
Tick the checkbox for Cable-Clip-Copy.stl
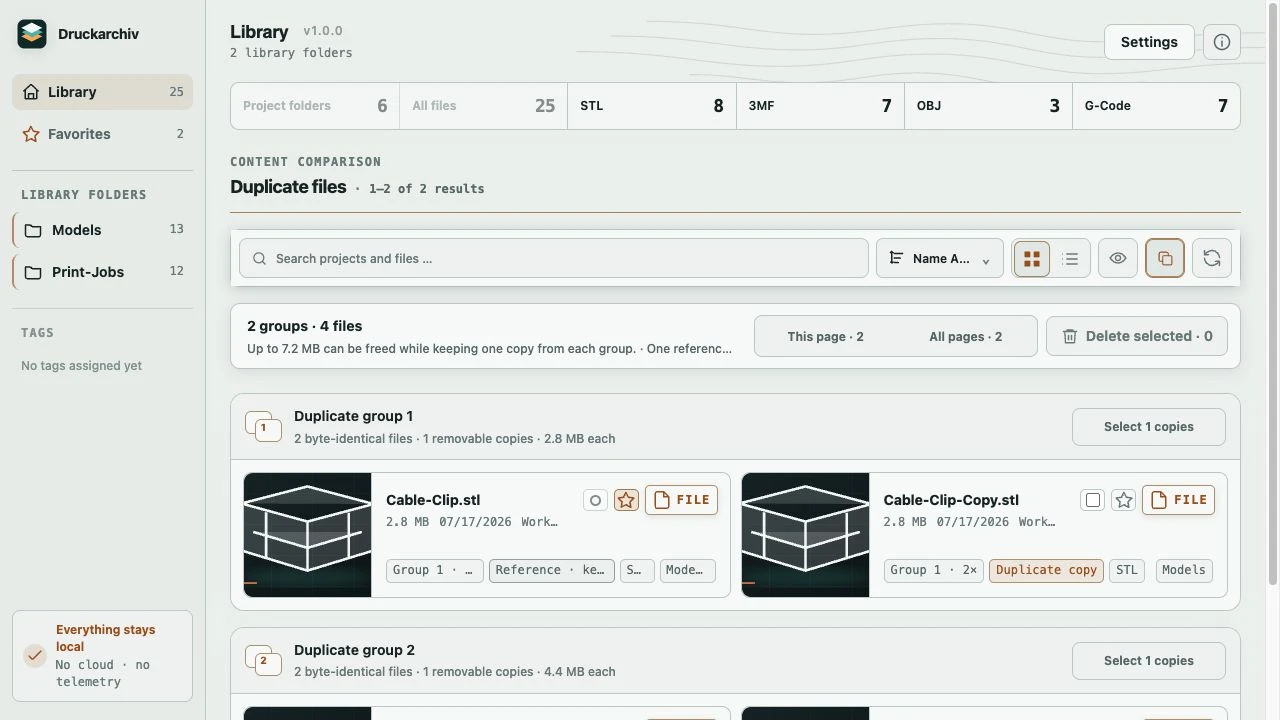point(1093,500)
